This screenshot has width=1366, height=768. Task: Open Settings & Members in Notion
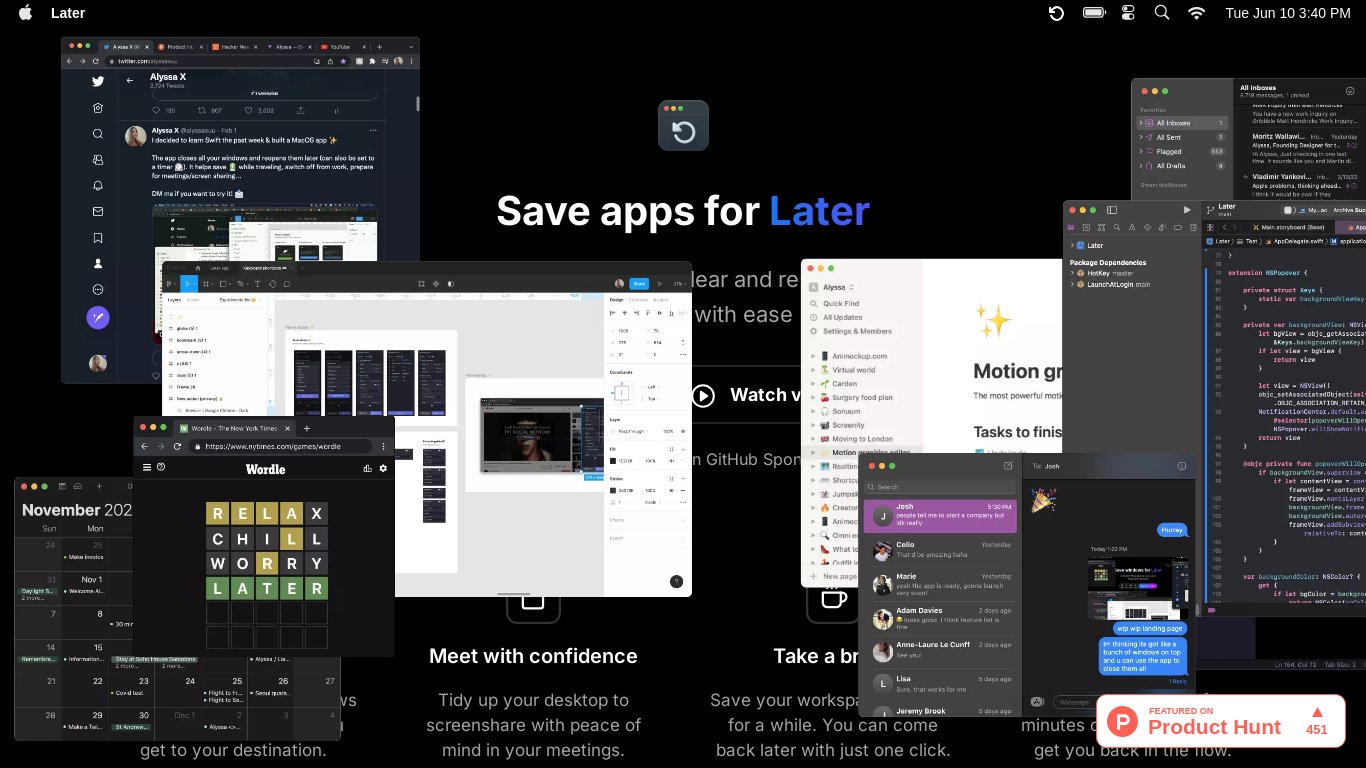(851, 331)
